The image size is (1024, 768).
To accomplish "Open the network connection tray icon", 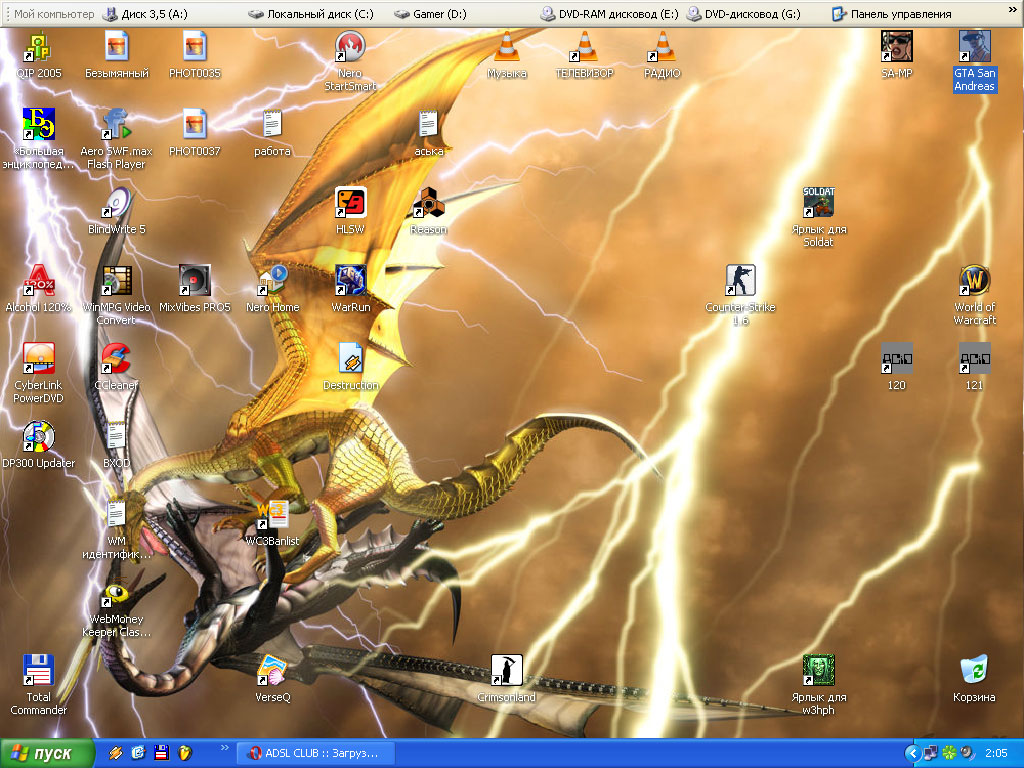I will 931,754.
